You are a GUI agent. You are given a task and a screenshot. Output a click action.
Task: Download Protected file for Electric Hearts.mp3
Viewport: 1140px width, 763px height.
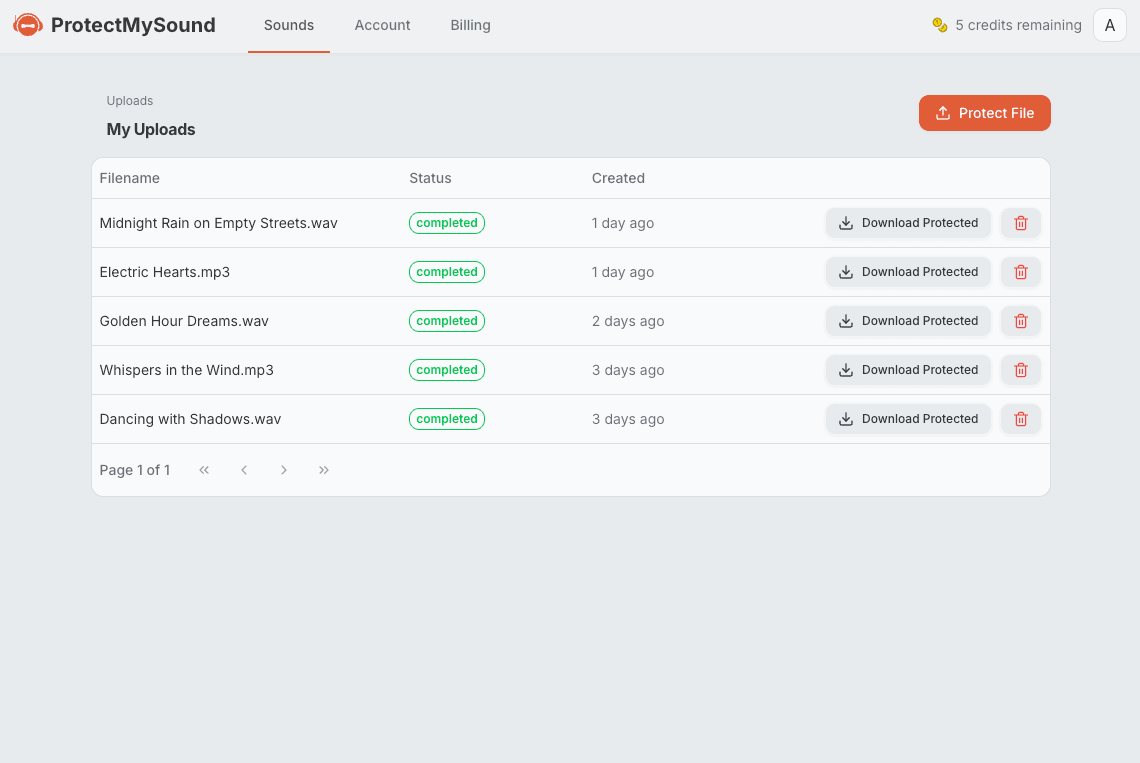click(x=908, y=271)
